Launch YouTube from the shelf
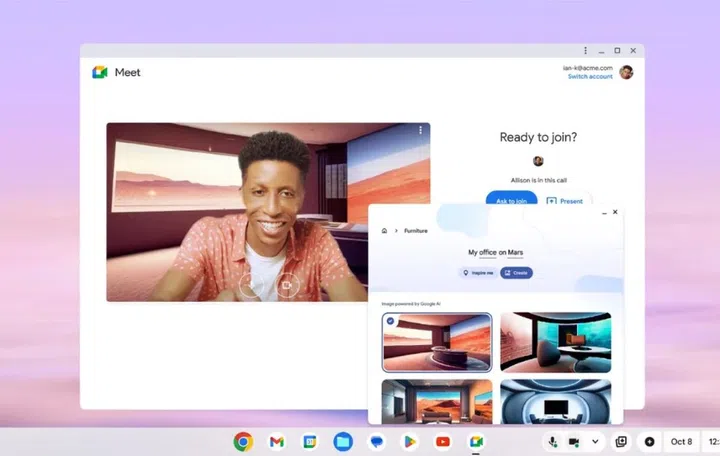The width and height of the screenshot is (720, 456). (442, 441)
